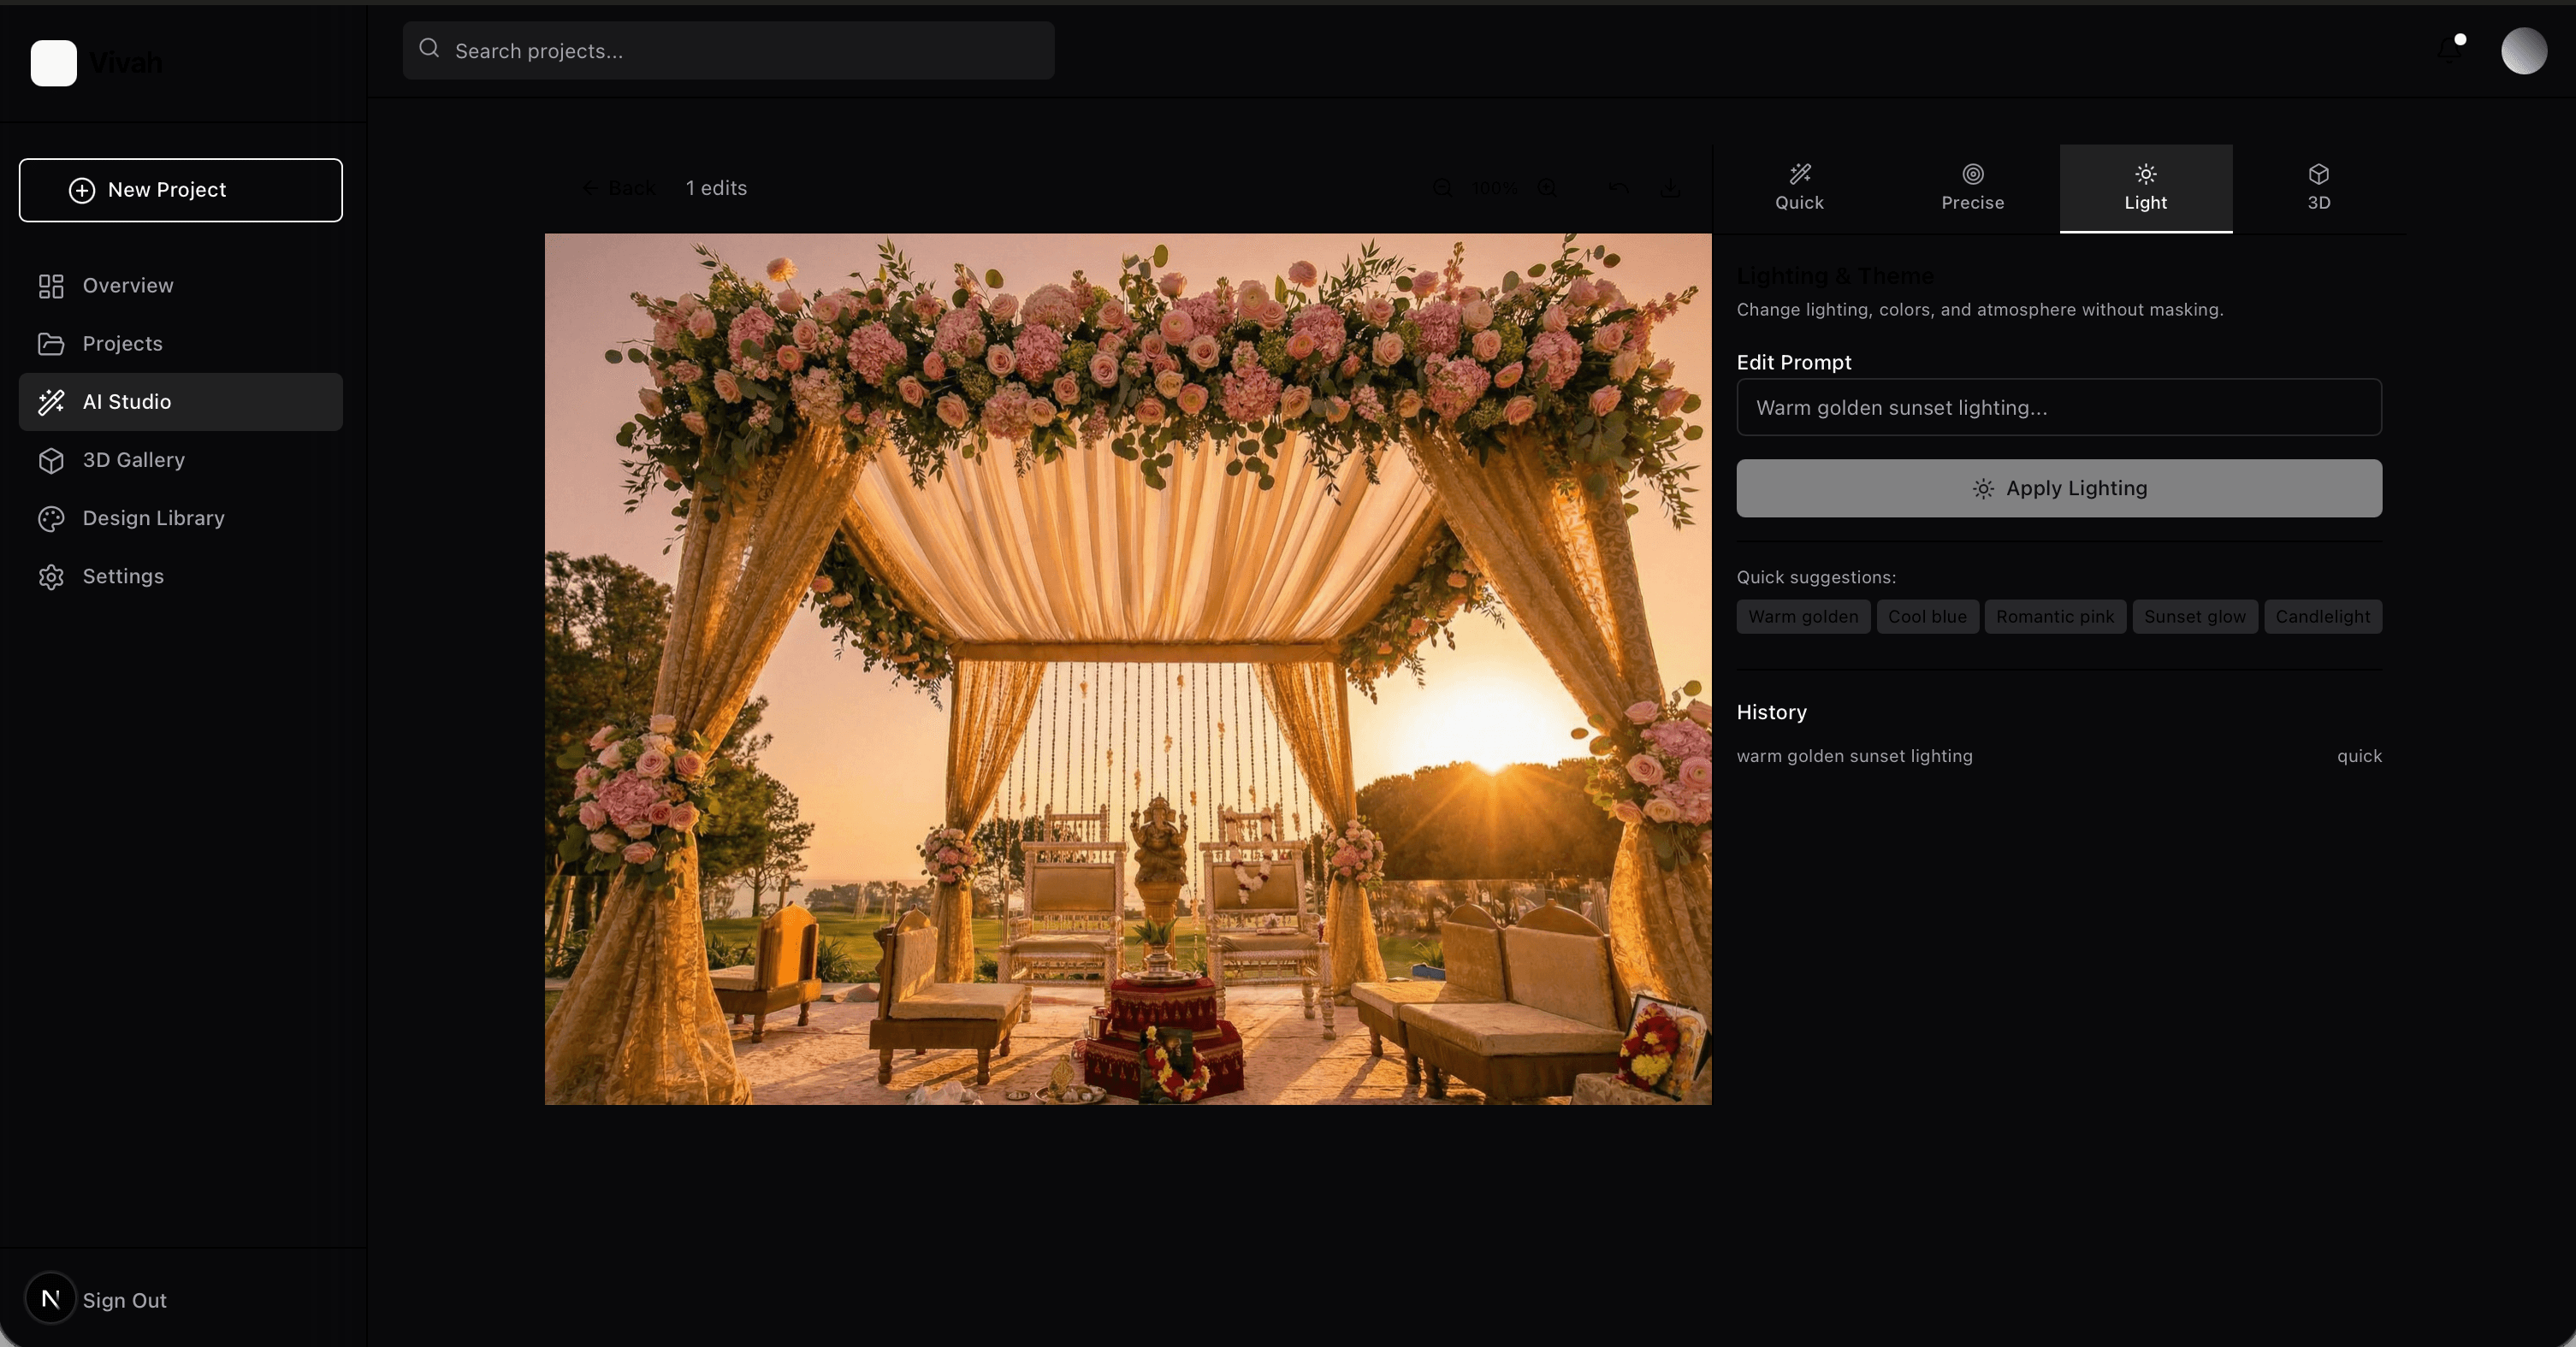Click the Projects folder icon
2576x1347 pixels.
[x=51, y=344]
